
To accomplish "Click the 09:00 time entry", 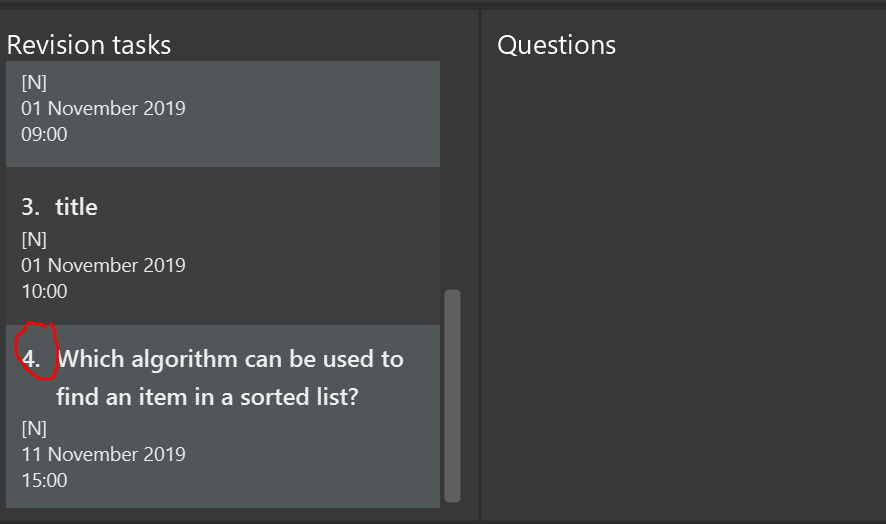I will (x=44, y=135).
